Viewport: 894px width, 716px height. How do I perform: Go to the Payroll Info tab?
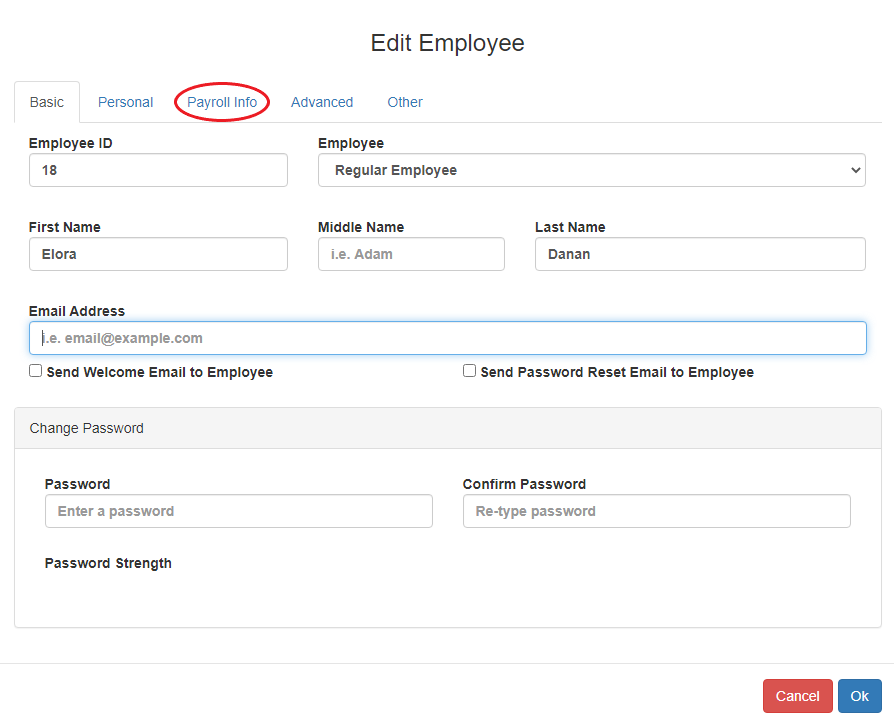[222, 102]
